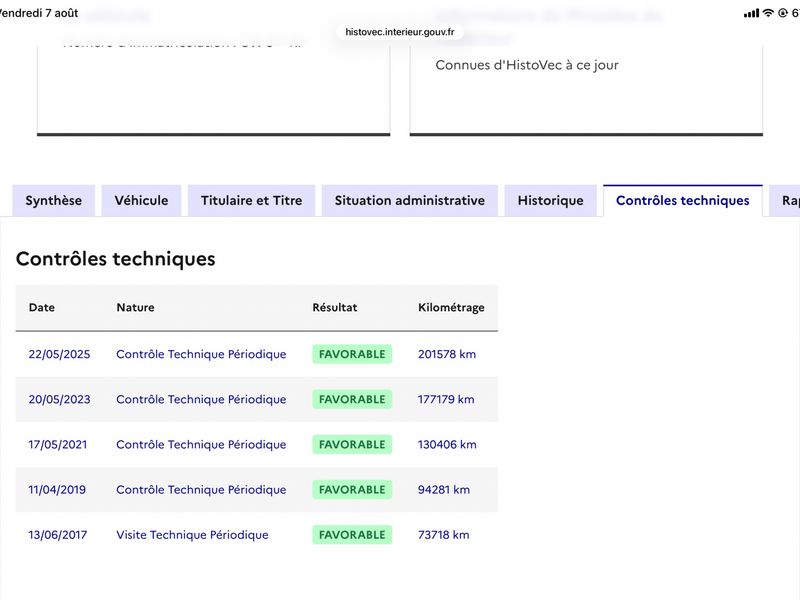Open the Titulaire et Titre tab

coord(252,201)
